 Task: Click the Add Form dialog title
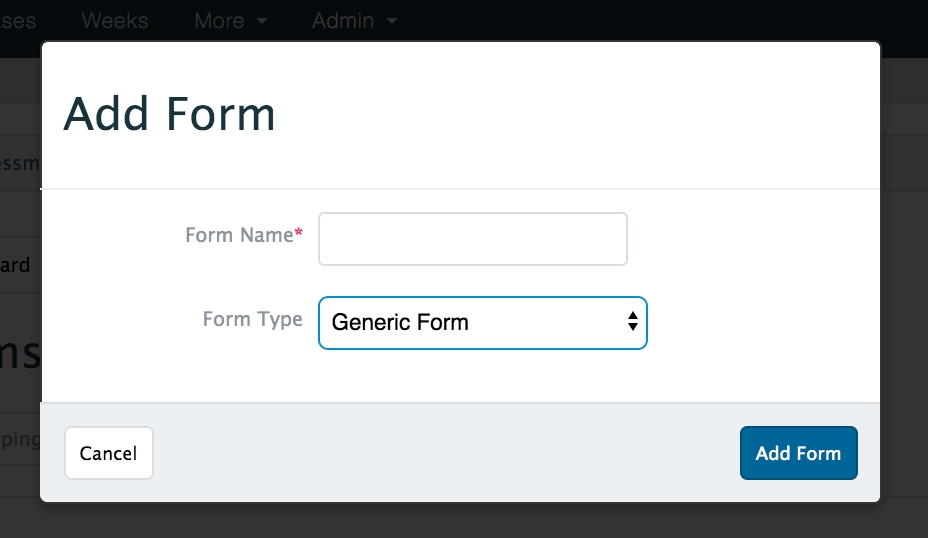(169, 114)
